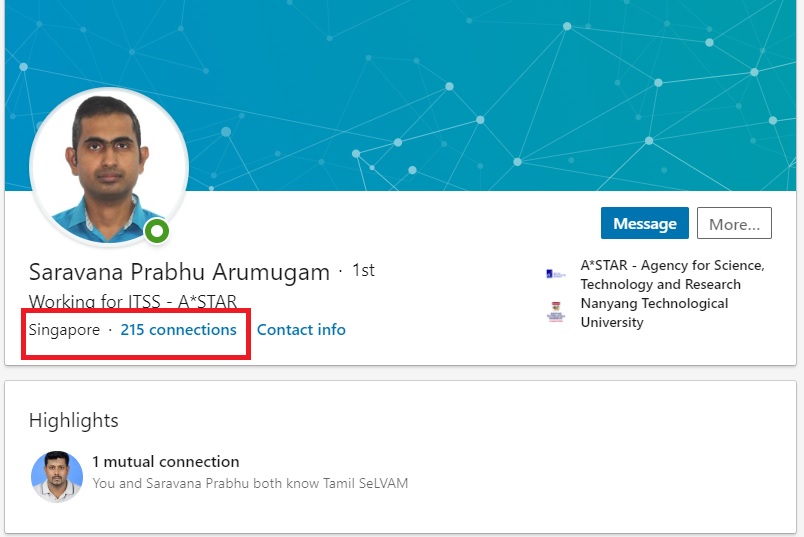Click the Highlights section heading
The width and height of the screenshot is (804, 537).
(74, 420)
